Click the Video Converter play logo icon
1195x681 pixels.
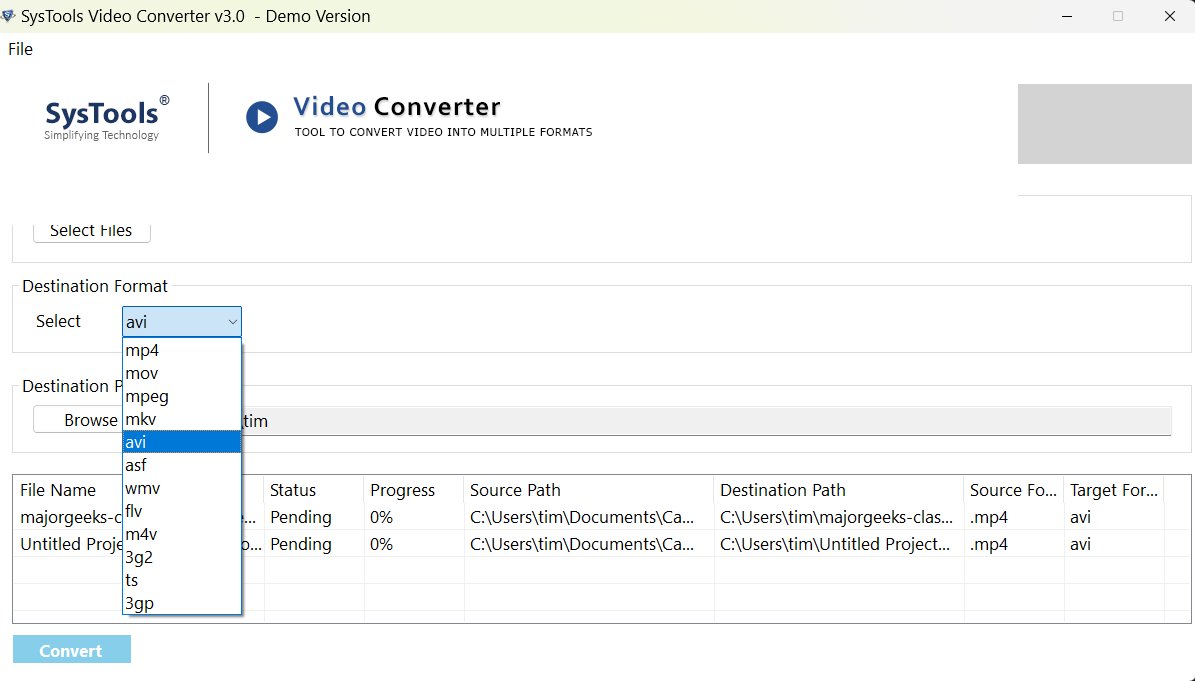(x=262, y=117)
